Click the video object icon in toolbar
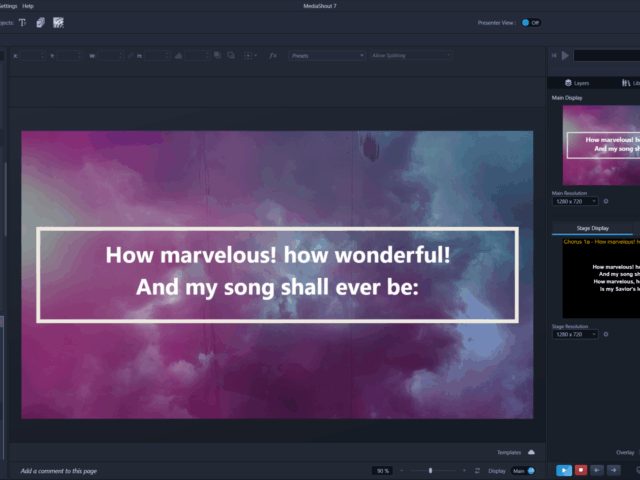This screenshot has height=480, width=640. tap(59, 22)
